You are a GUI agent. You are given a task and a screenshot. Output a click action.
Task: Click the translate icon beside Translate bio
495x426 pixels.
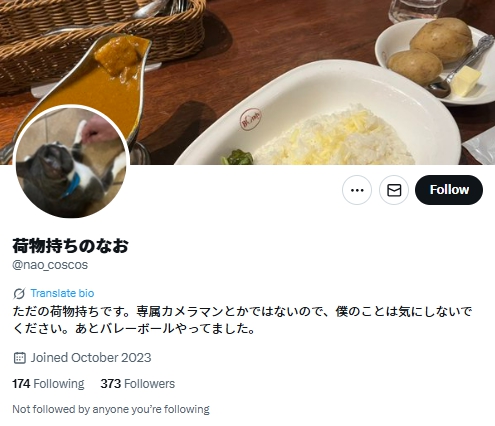pyautogui.click(x=19, y=293)
